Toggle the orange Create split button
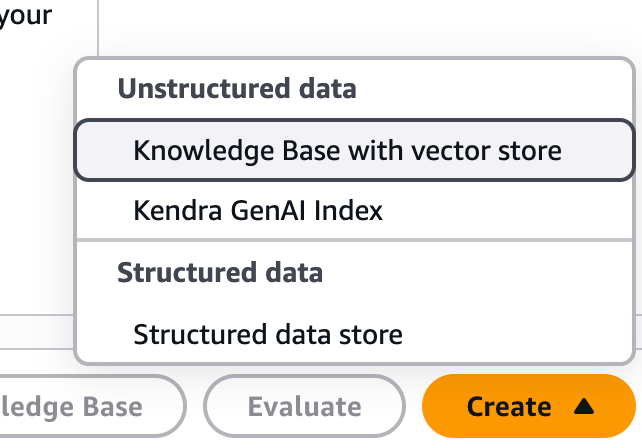The height and width of the screenshot is (448, 642). pos(530,407)
